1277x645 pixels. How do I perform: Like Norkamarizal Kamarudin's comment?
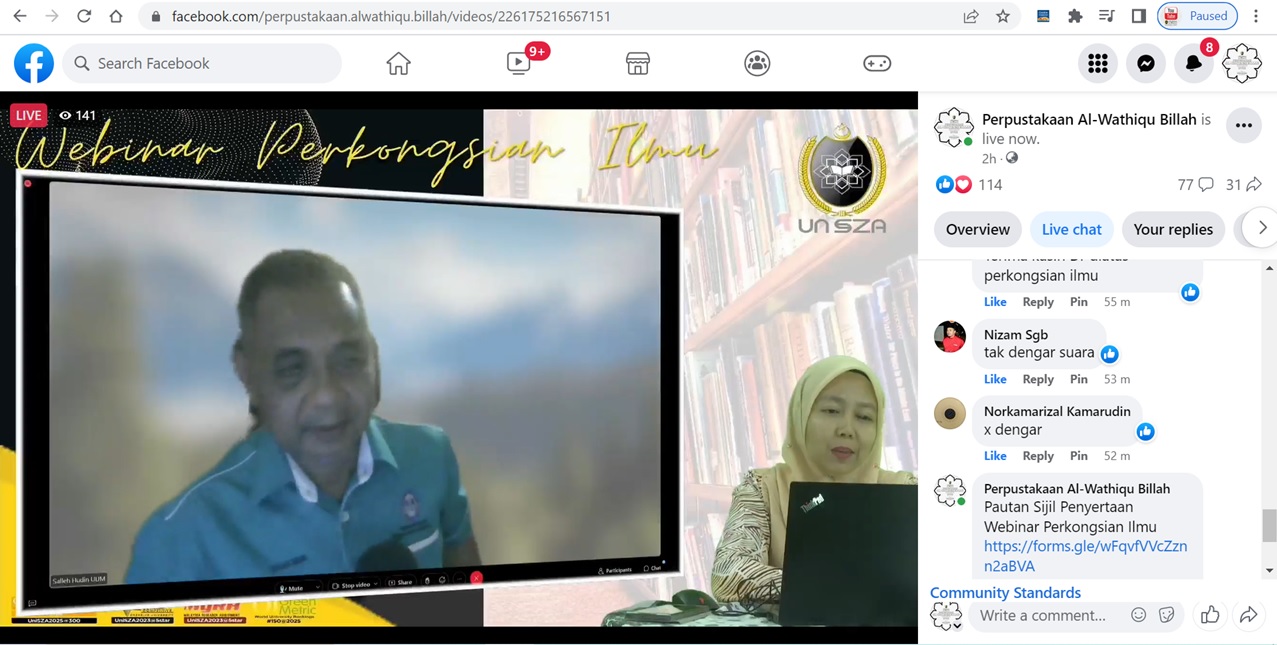click(995, 456)
